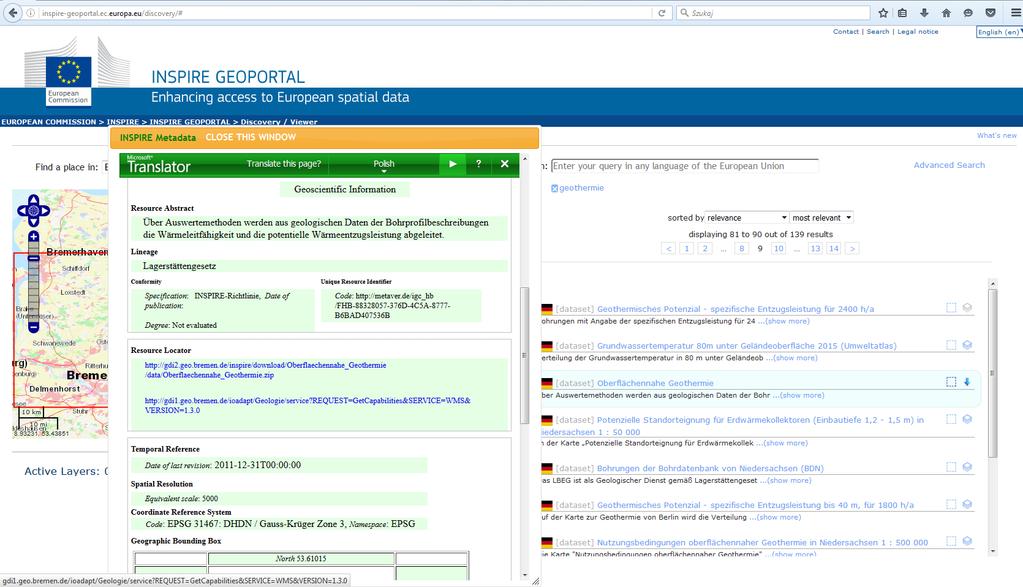
Task: Toggle extent box for Grundwassertemperatur 80m result
Action: pyautogui.click(x=951, y=345)
